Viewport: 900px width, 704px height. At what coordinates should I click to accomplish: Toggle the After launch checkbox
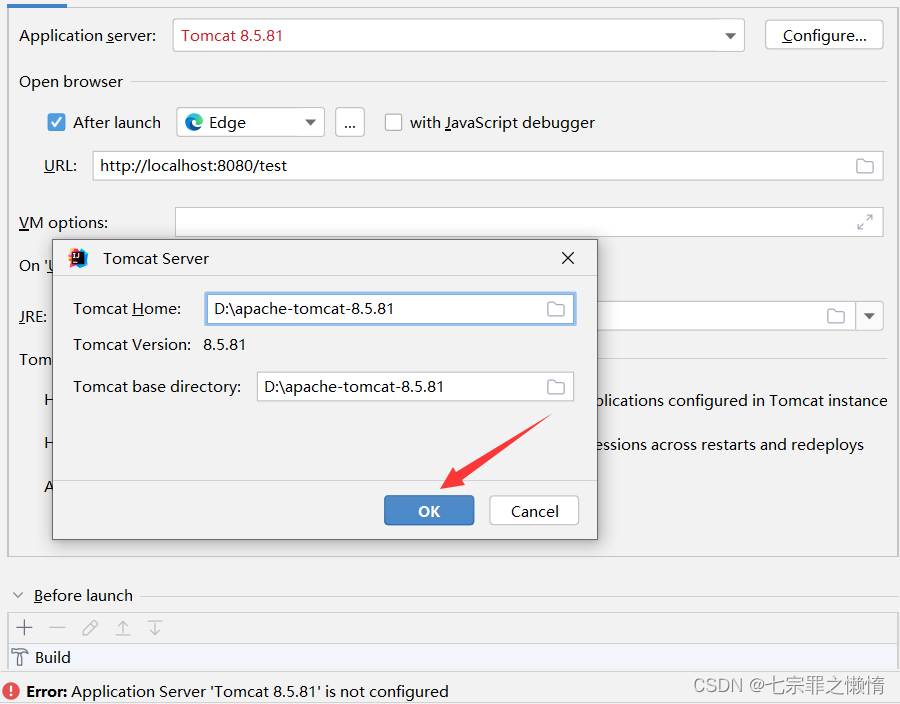click(x=56, y=122)
